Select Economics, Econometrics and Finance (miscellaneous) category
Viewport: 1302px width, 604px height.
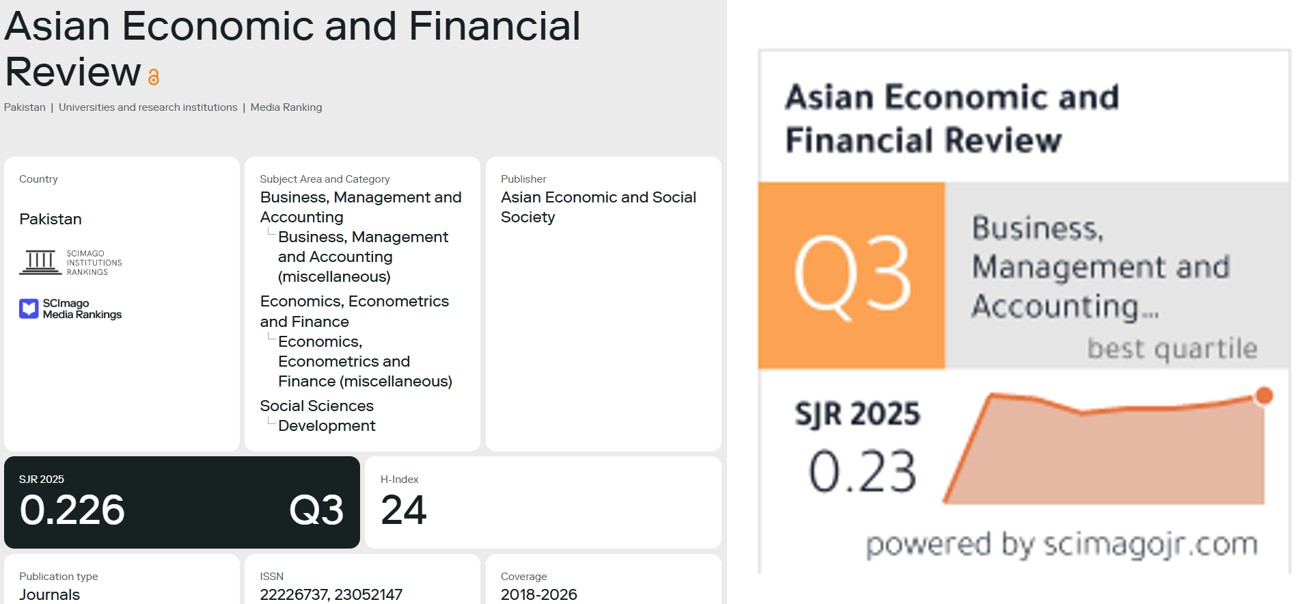pos(365,361)
